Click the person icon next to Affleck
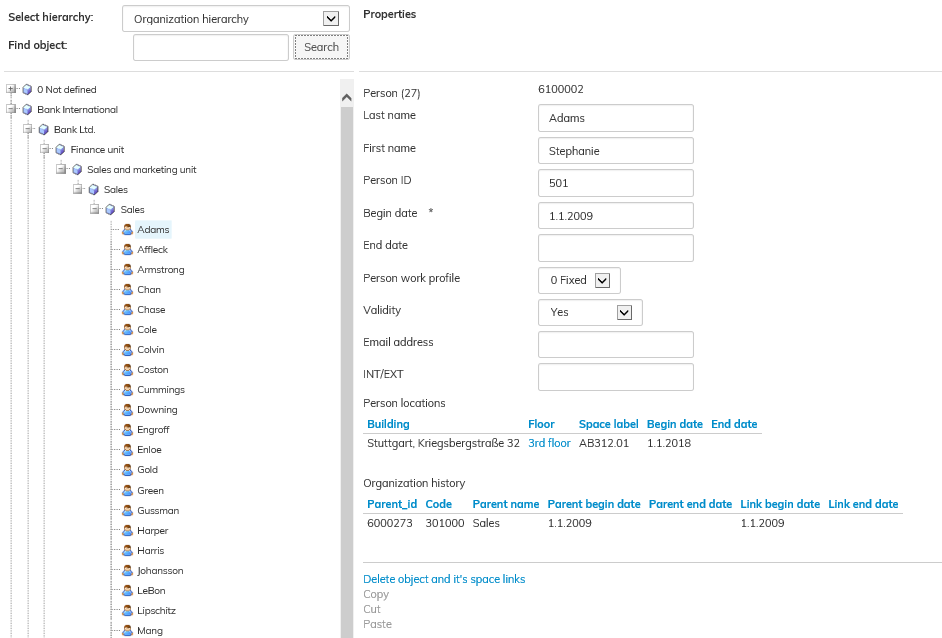Image resolution: width=942 pixels, height=638 pixels. (x=128, y=250)
